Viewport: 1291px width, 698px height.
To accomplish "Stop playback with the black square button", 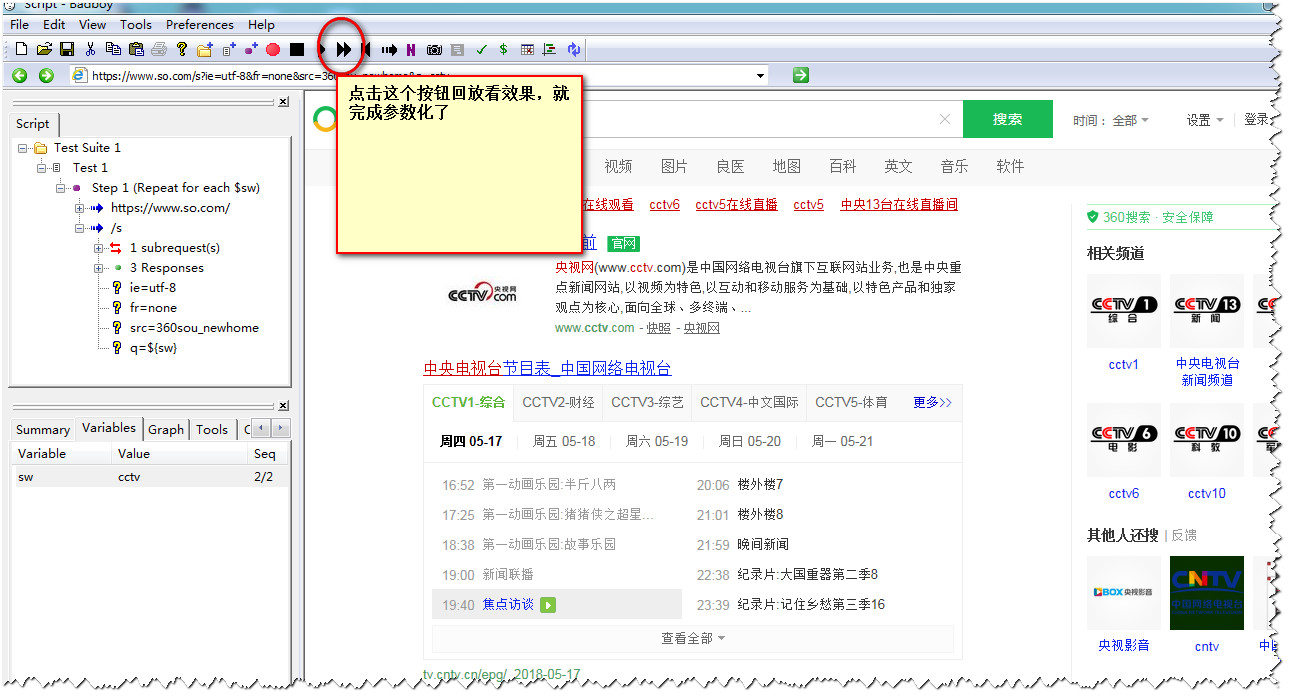I will pos(297,49).
